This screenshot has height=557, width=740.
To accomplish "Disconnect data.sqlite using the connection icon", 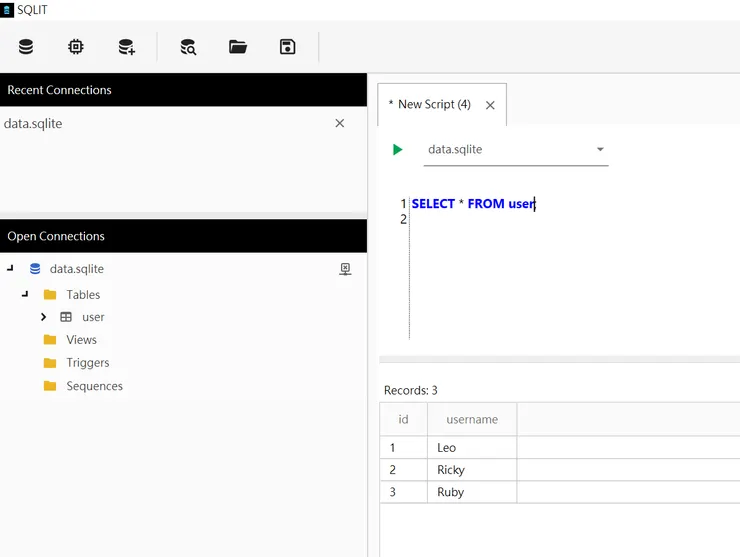I will [x=345, y=269].
